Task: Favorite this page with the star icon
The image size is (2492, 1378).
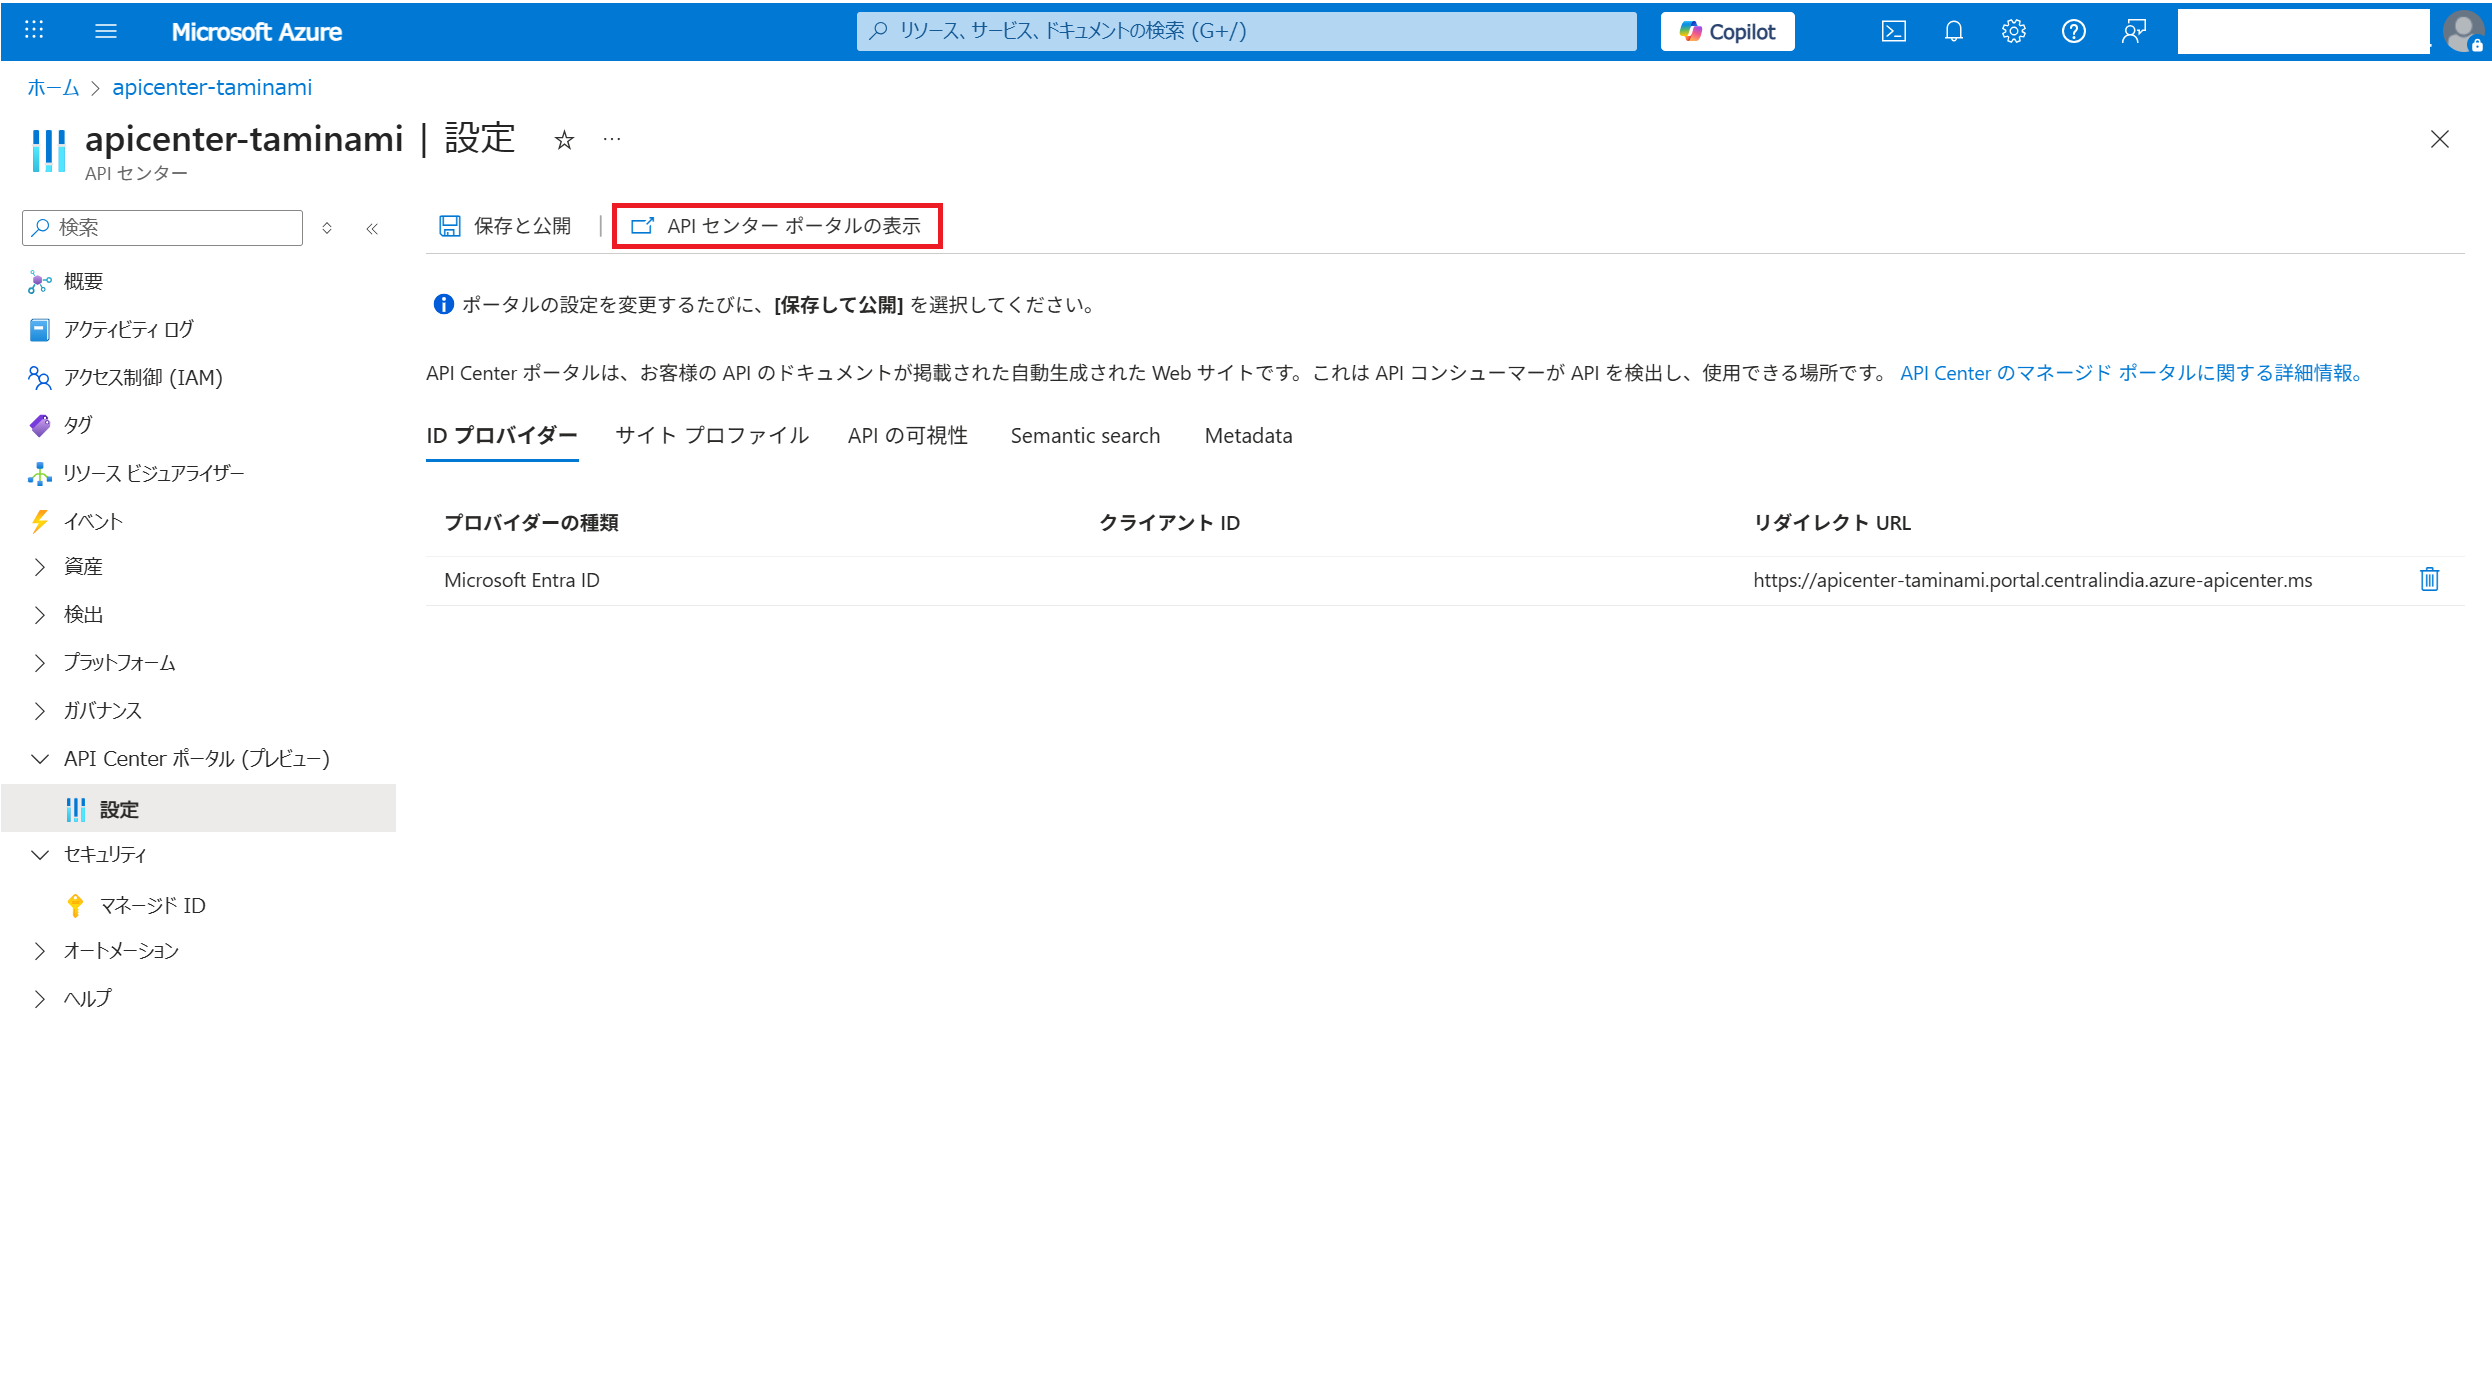Action: coord(564,140)
